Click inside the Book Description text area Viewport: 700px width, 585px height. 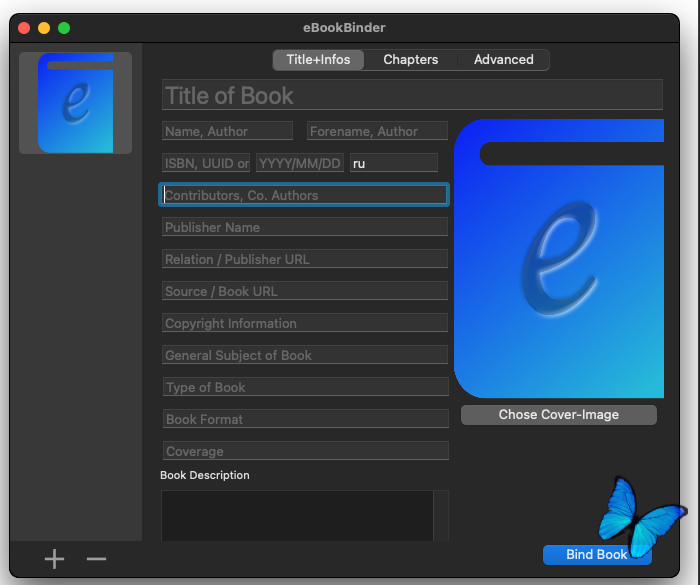click(297, 516)
